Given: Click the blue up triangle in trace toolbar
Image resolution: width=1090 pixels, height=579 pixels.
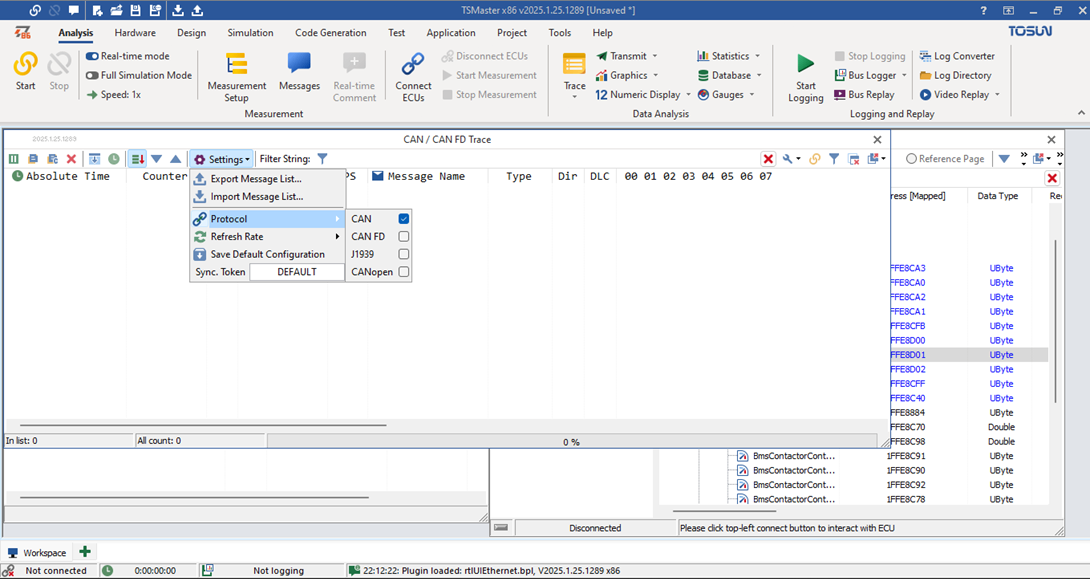Looking at the screenshot, I should tap(176, 159).
